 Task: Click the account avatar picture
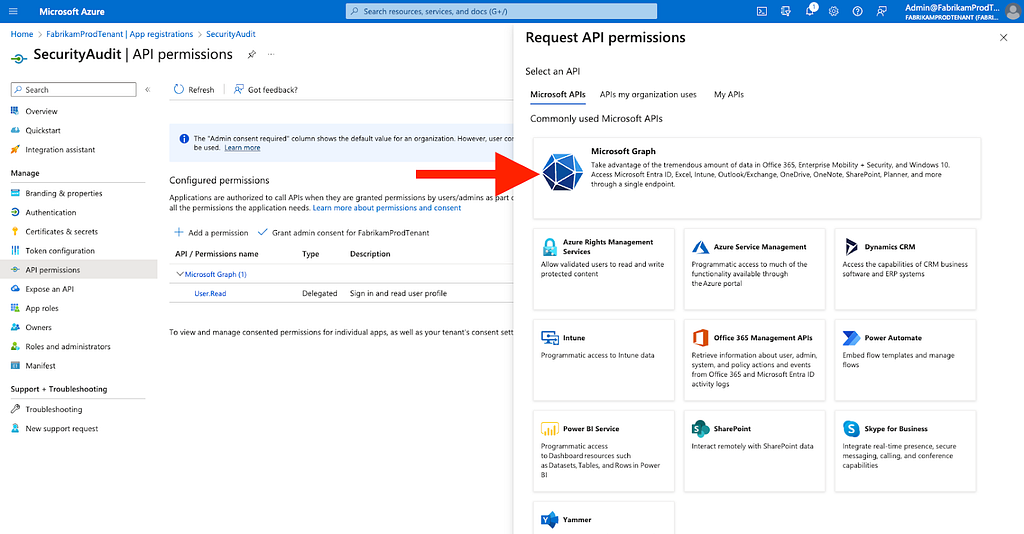[x=1014, y=11]
